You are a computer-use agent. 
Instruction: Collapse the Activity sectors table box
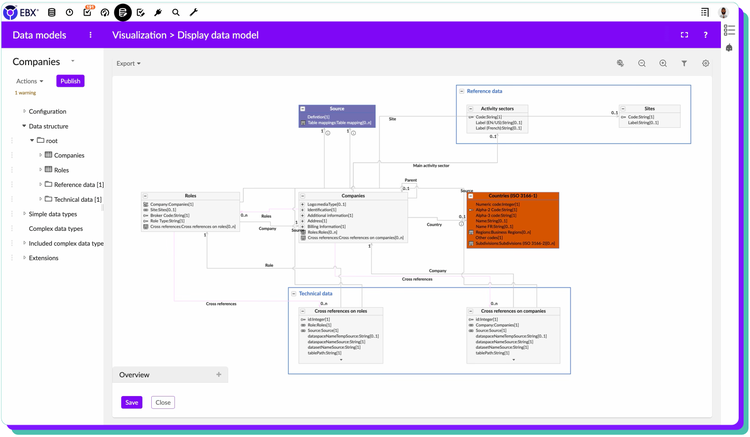(x=471, y=109)
